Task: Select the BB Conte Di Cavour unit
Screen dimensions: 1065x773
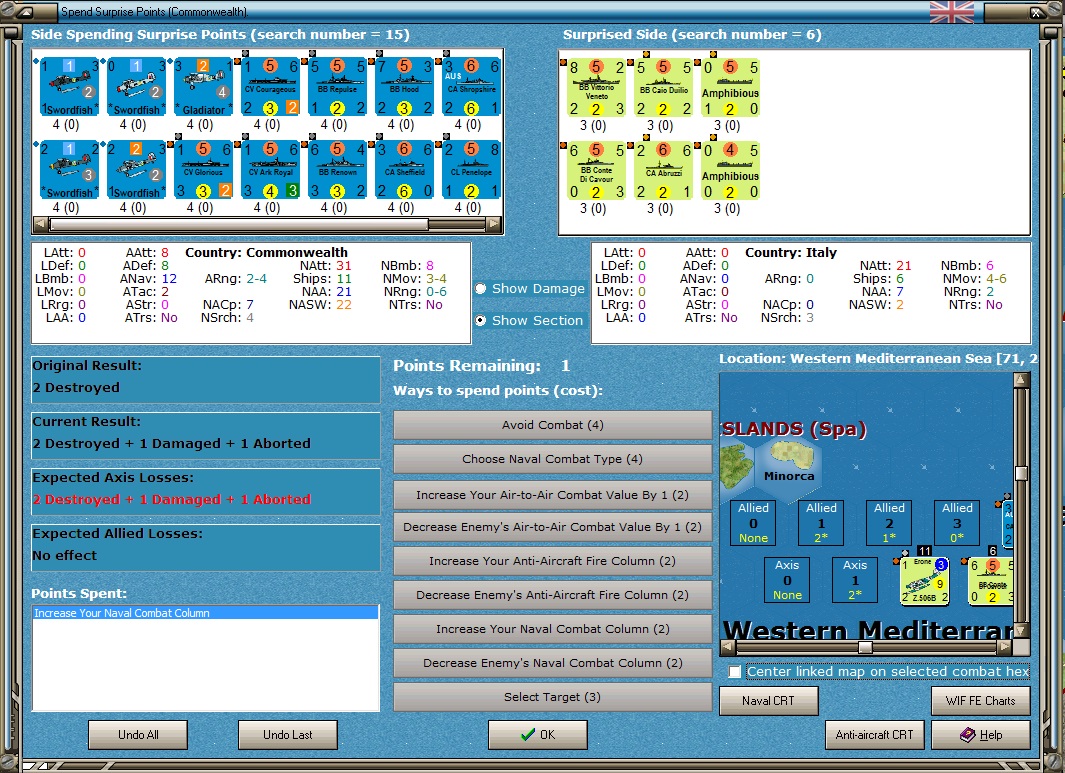Action: pos(596,170)
